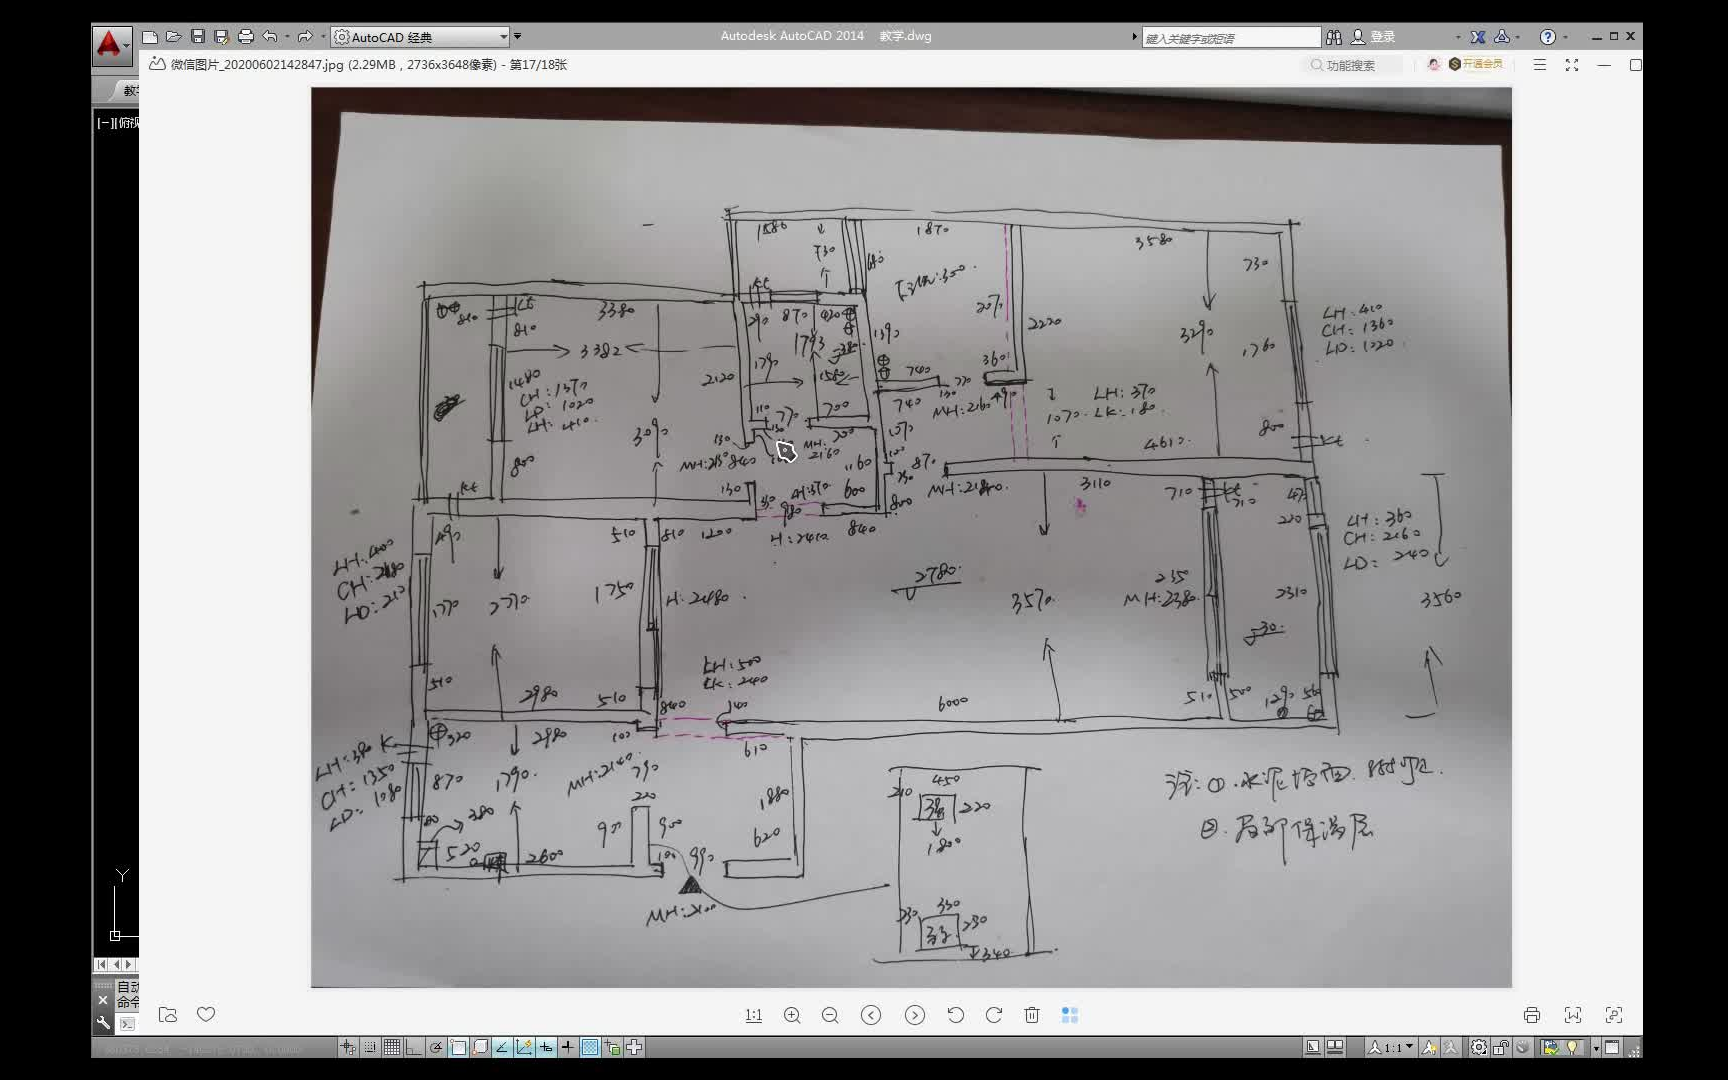1728x1080 pixels.
Task: Go to the previous image
Action: [871, 1015]
